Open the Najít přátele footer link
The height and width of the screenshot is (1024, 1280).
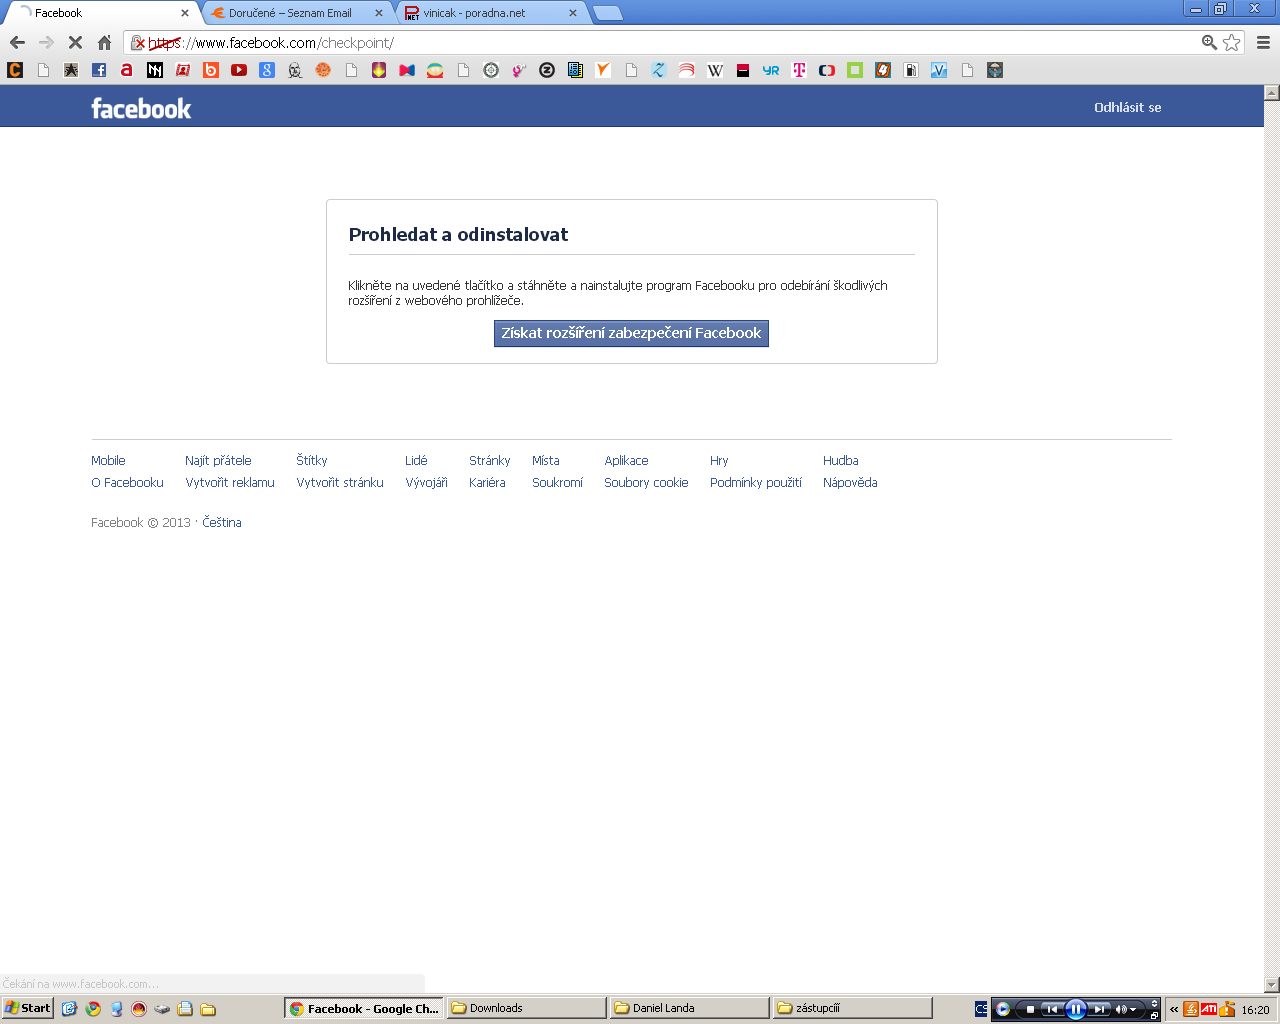(x=218, y=461)
